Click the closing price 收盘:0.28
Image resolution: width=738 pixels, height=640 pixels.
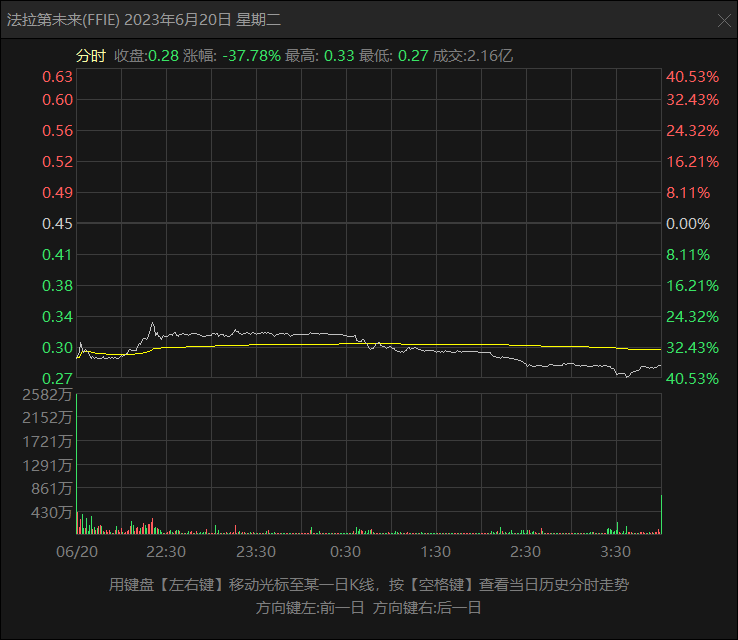(146, 56)
